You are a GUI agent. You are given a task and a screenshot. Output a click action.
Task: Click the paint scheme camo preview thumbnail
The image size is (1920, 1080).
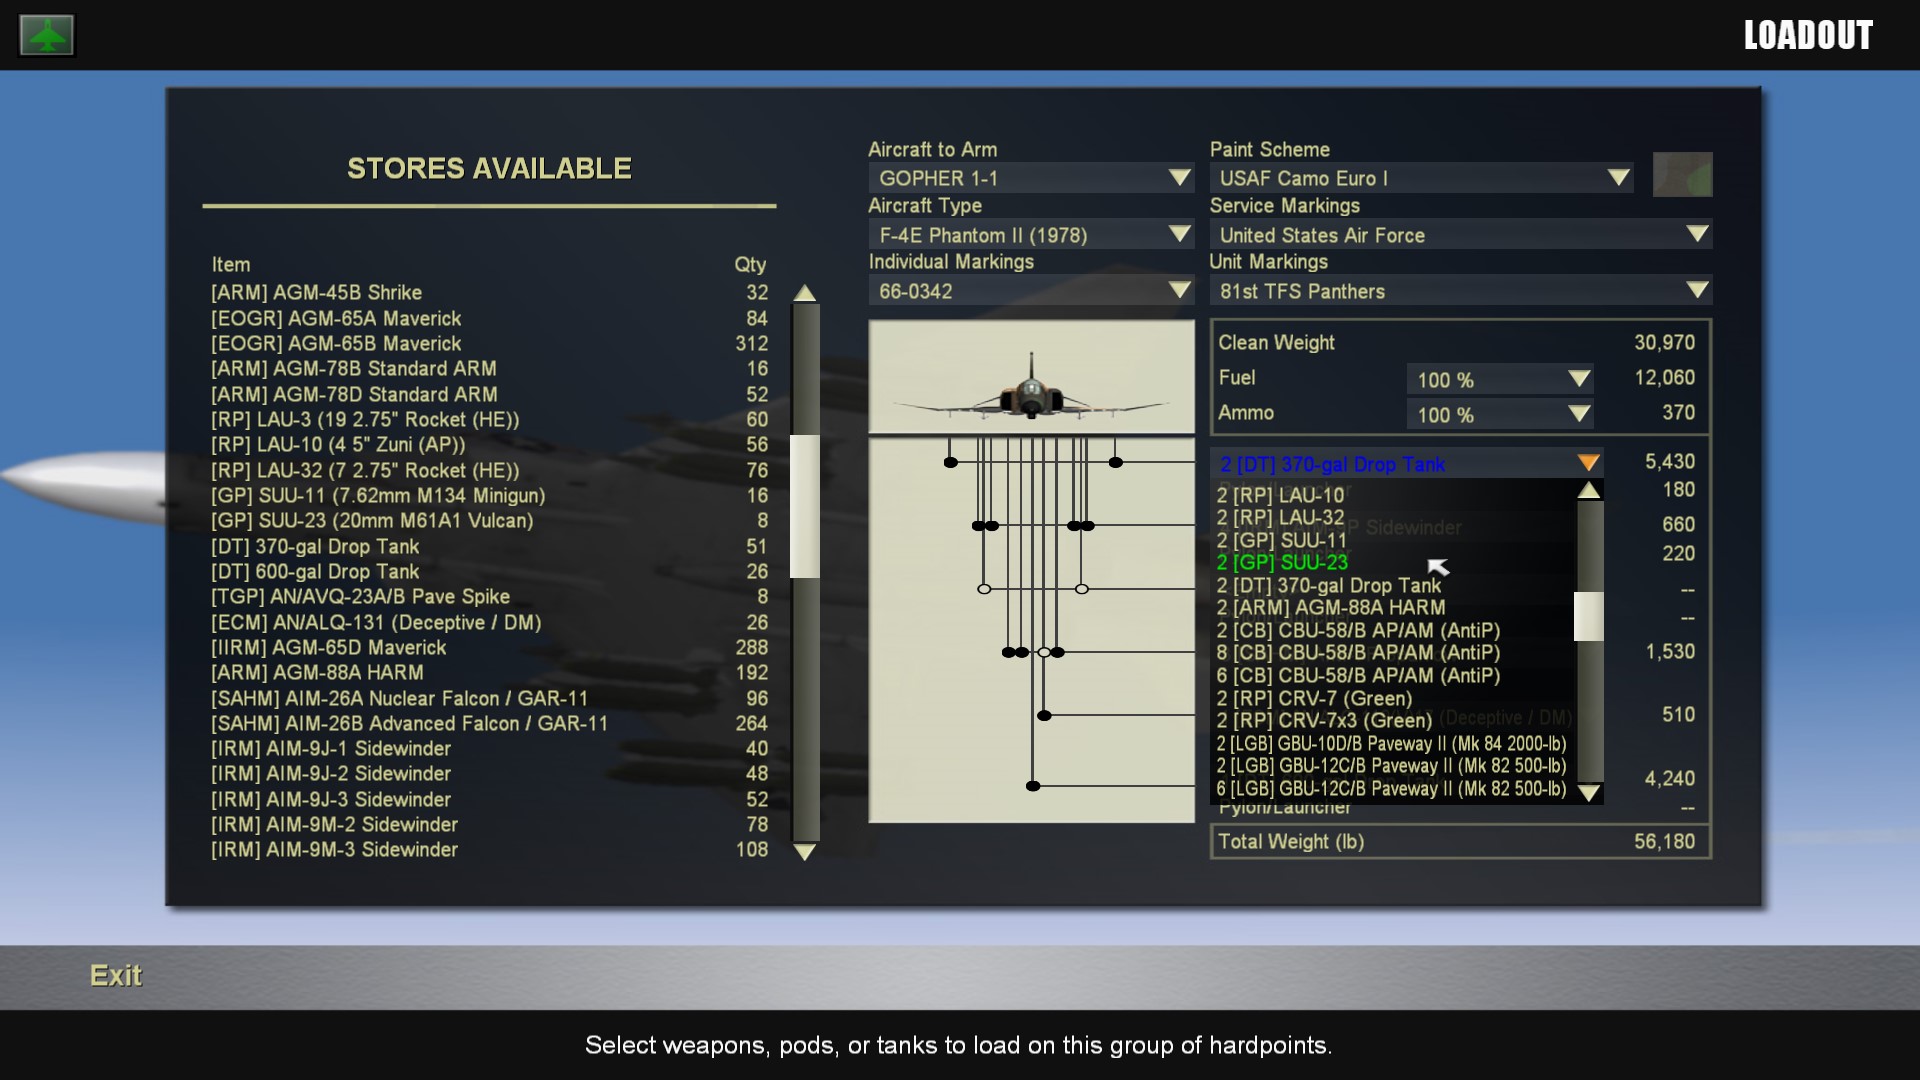click(x=1682, y=174)
